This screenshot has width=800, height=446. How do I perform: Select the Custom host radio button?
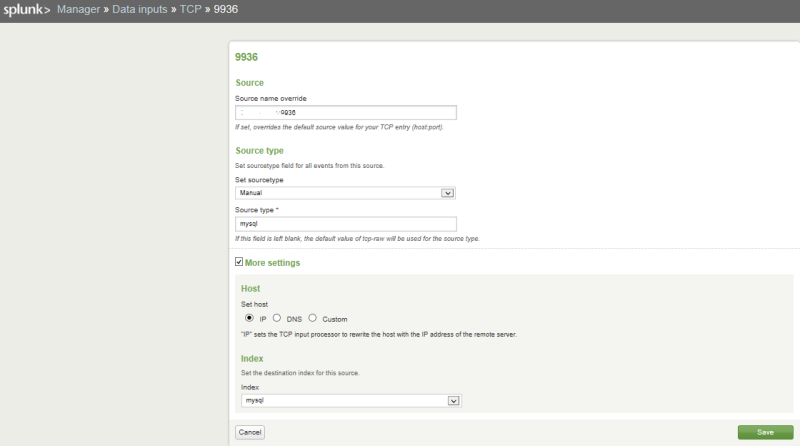(x=312, y=318)
